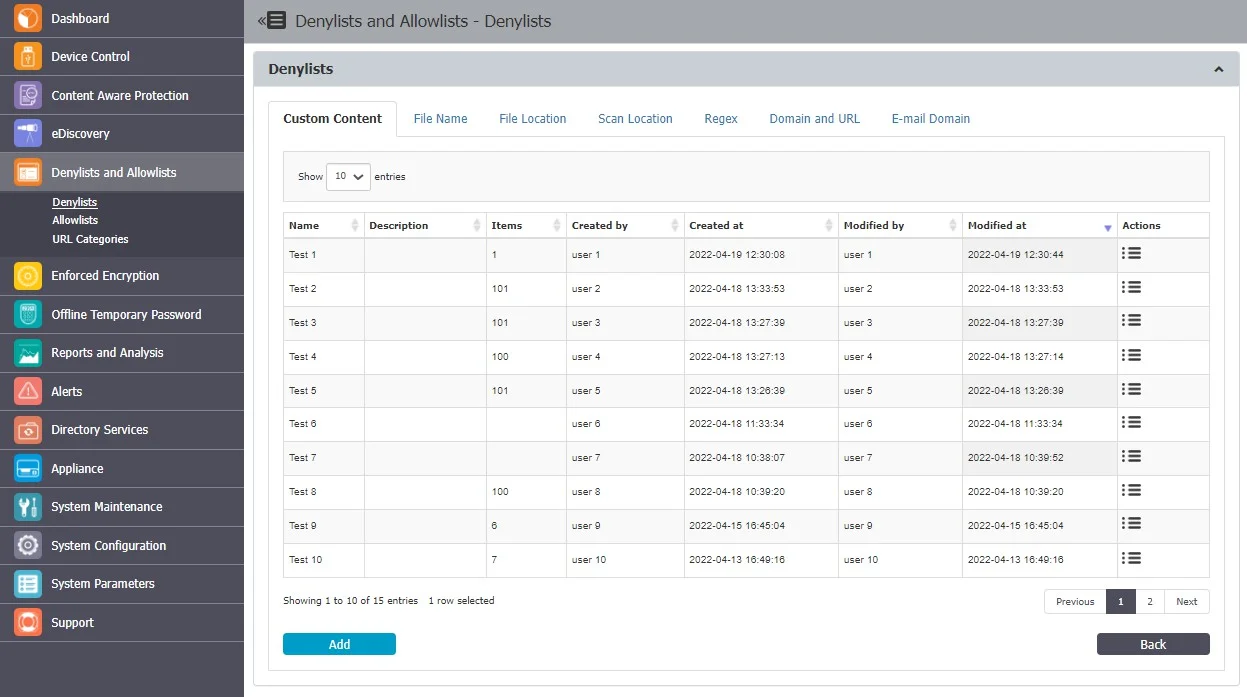Open the Denylists submenu link
Viewport: 1247px width, 697px height.
pyautogui.click(x=75, y=202)
